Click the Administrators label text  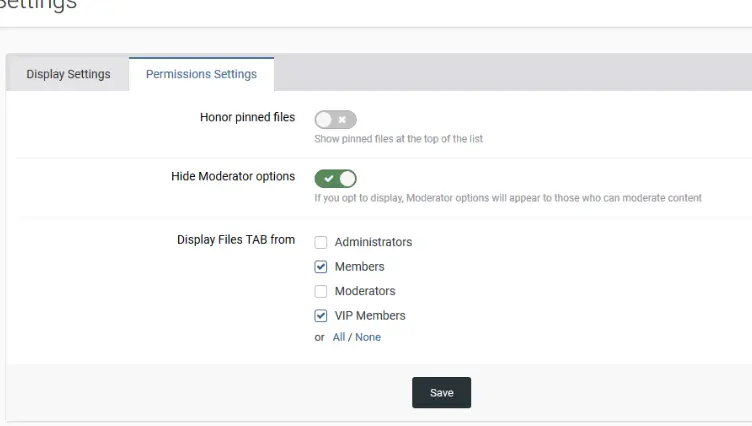click(x=373, y=242)
